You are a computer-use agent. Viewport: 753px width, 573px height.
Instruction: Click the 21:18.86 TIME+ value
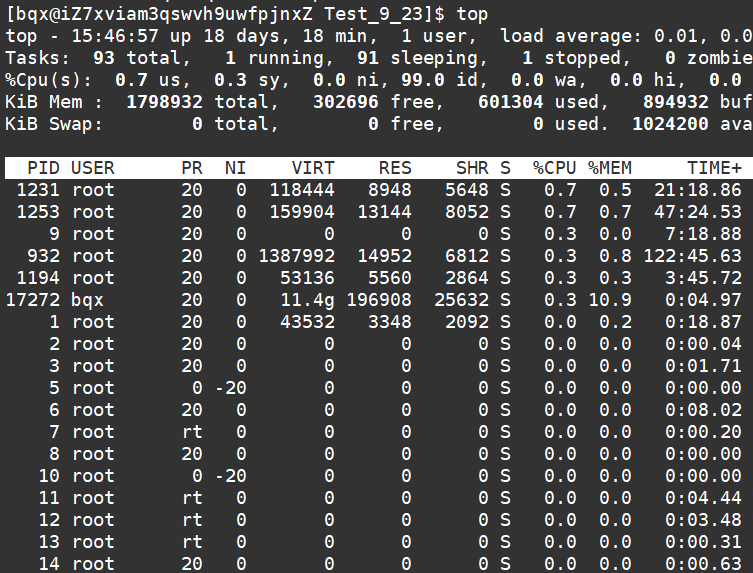pos(698,190)
